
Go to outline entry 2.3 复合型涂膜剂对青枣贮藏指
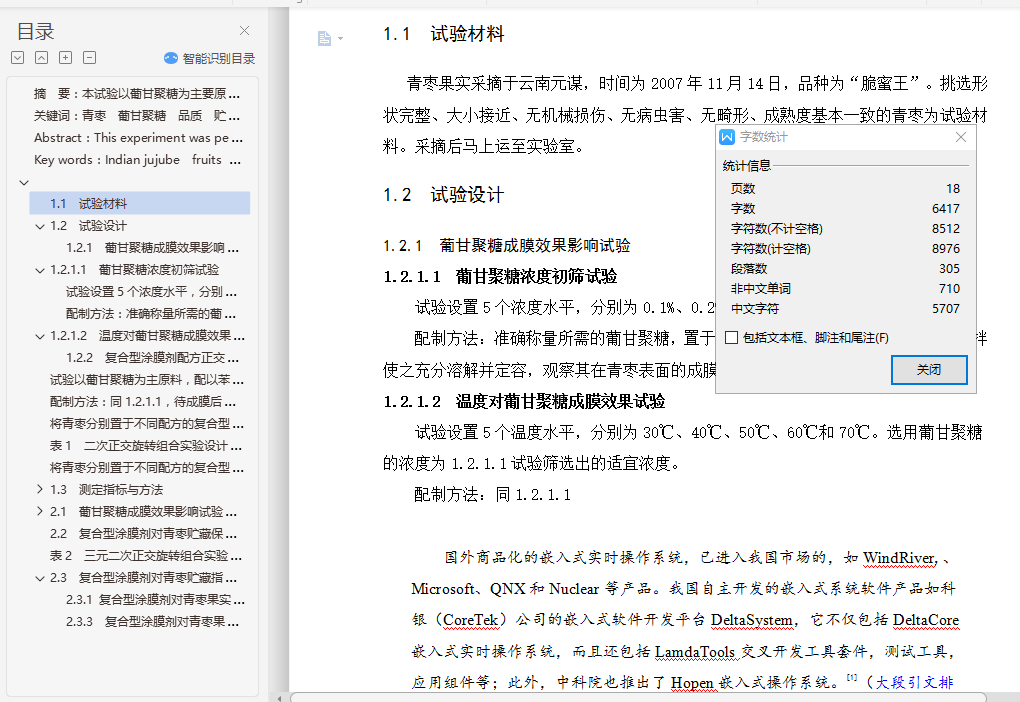(x=143, y=578)
